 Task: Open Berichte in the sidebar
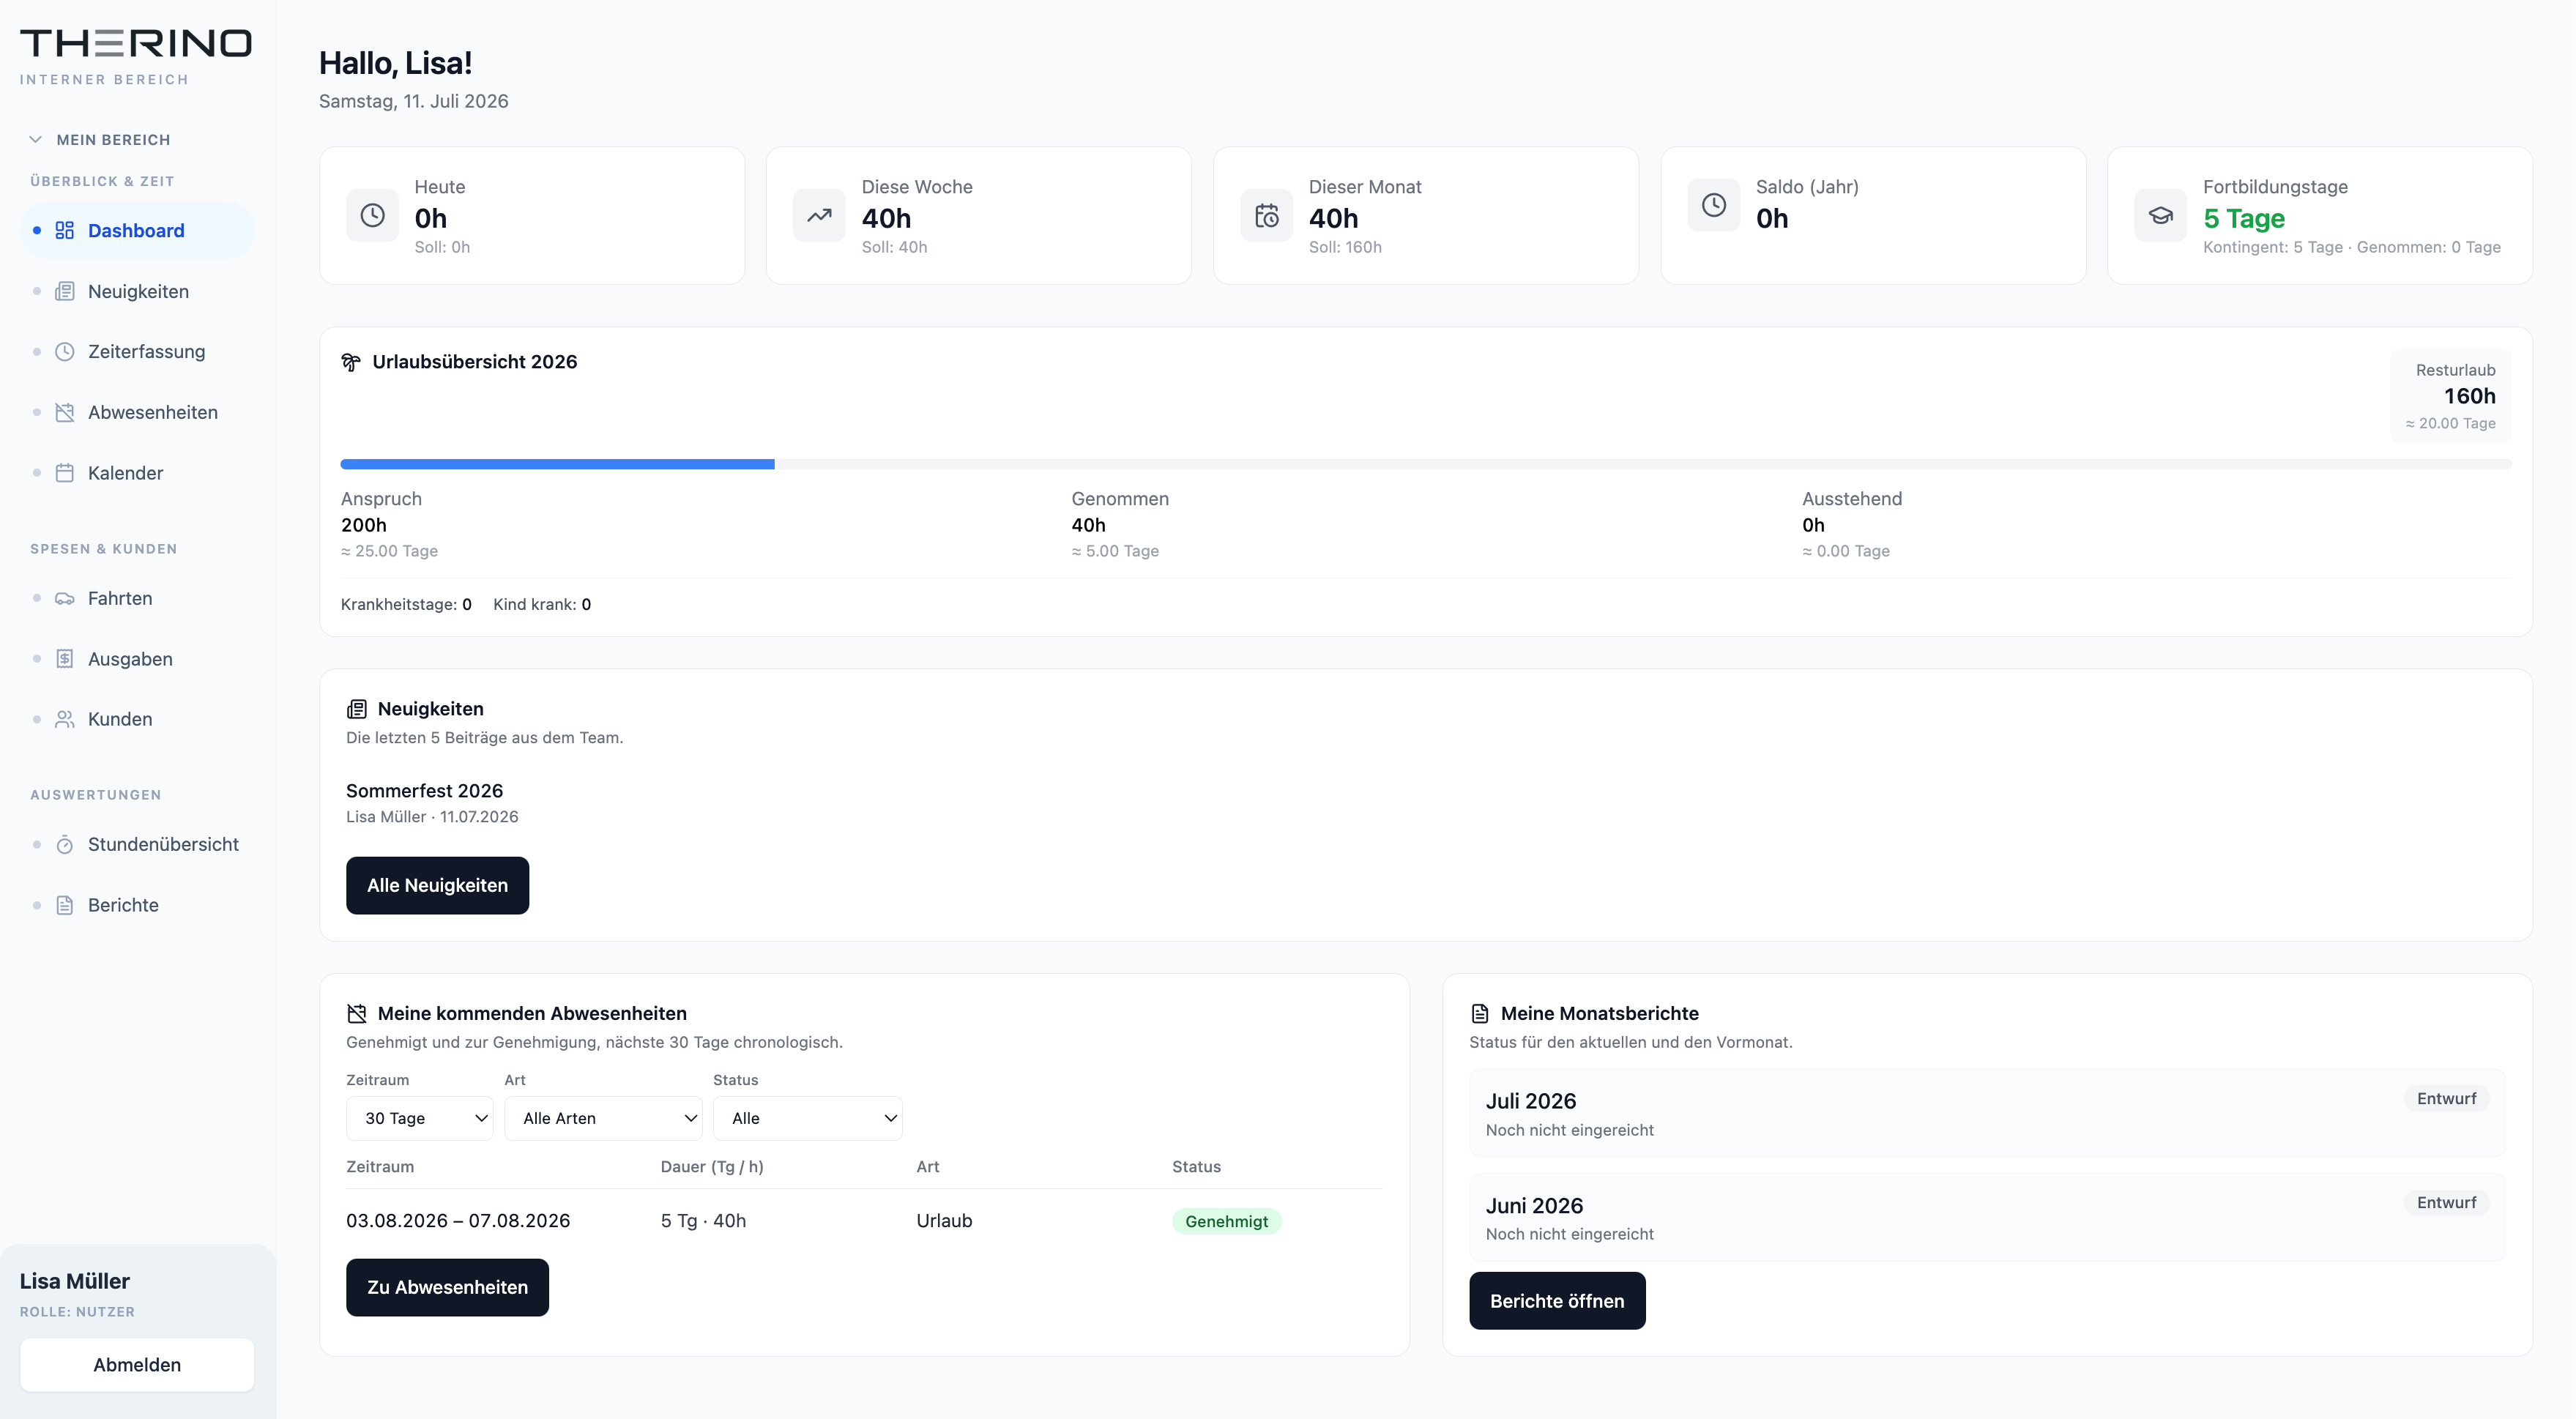137,905
